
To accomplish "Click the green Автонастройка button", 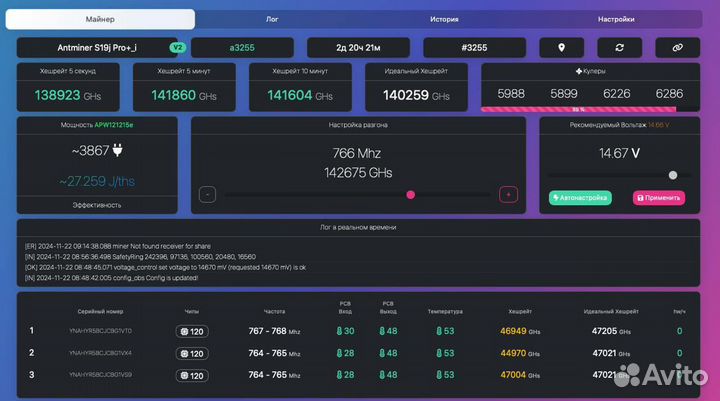I will tap(580, 197).
